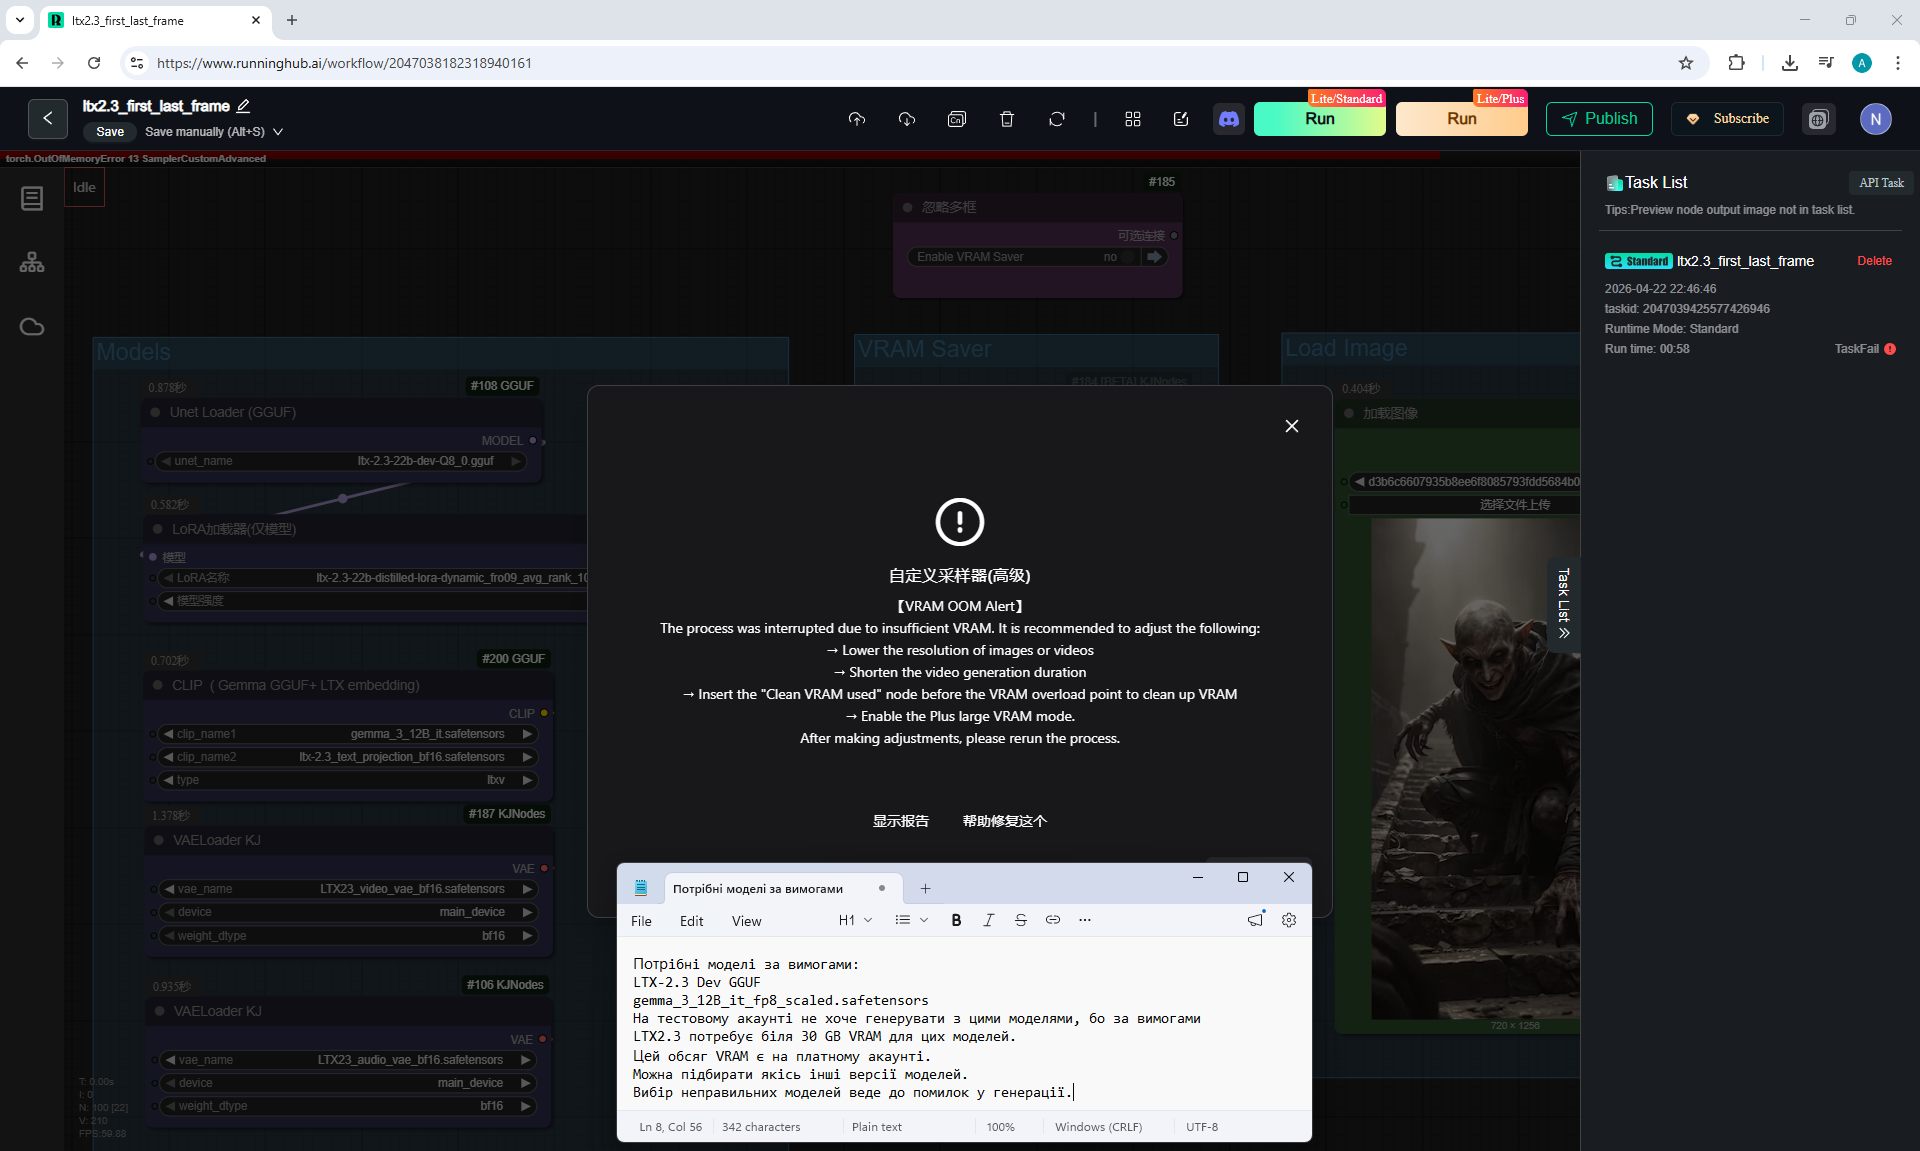
Task: Edit workflow name with pencil icon
Action: tap(243, 106)
